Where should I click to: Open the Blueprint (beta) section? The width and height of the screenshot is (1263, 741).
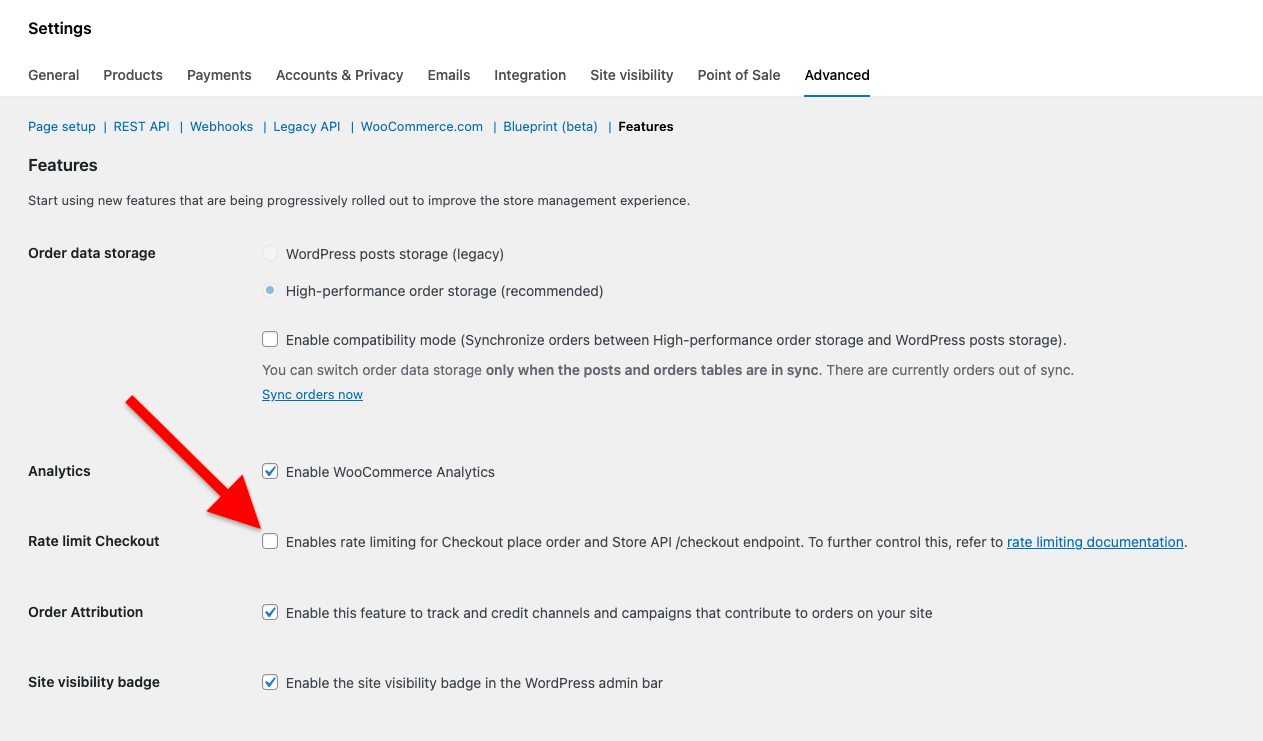pos(550,127)
